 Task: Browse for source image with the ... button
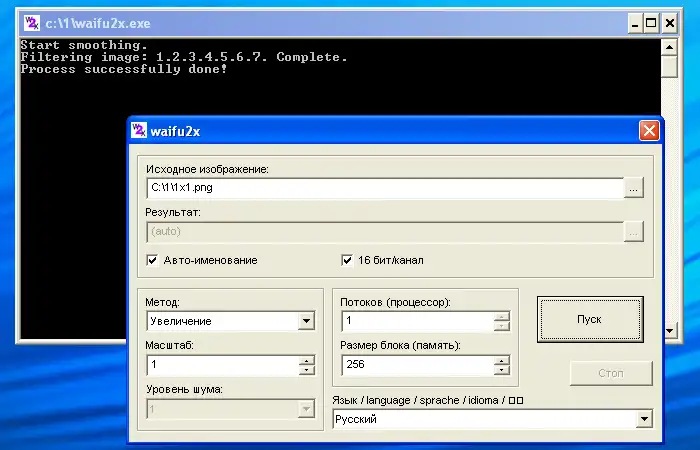coord(633,188)
